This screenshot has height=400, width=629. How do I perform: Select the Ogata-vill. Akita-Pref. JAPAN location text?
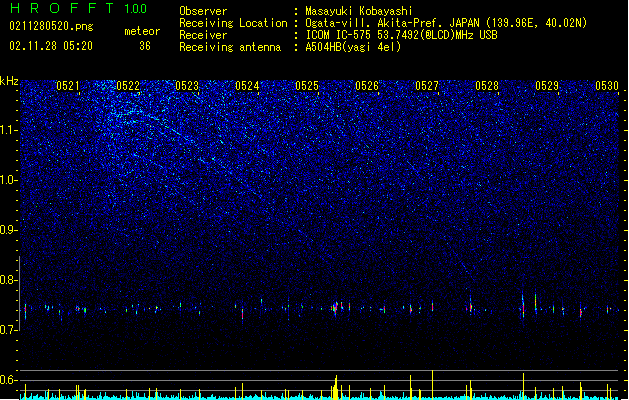coord(446,23)
